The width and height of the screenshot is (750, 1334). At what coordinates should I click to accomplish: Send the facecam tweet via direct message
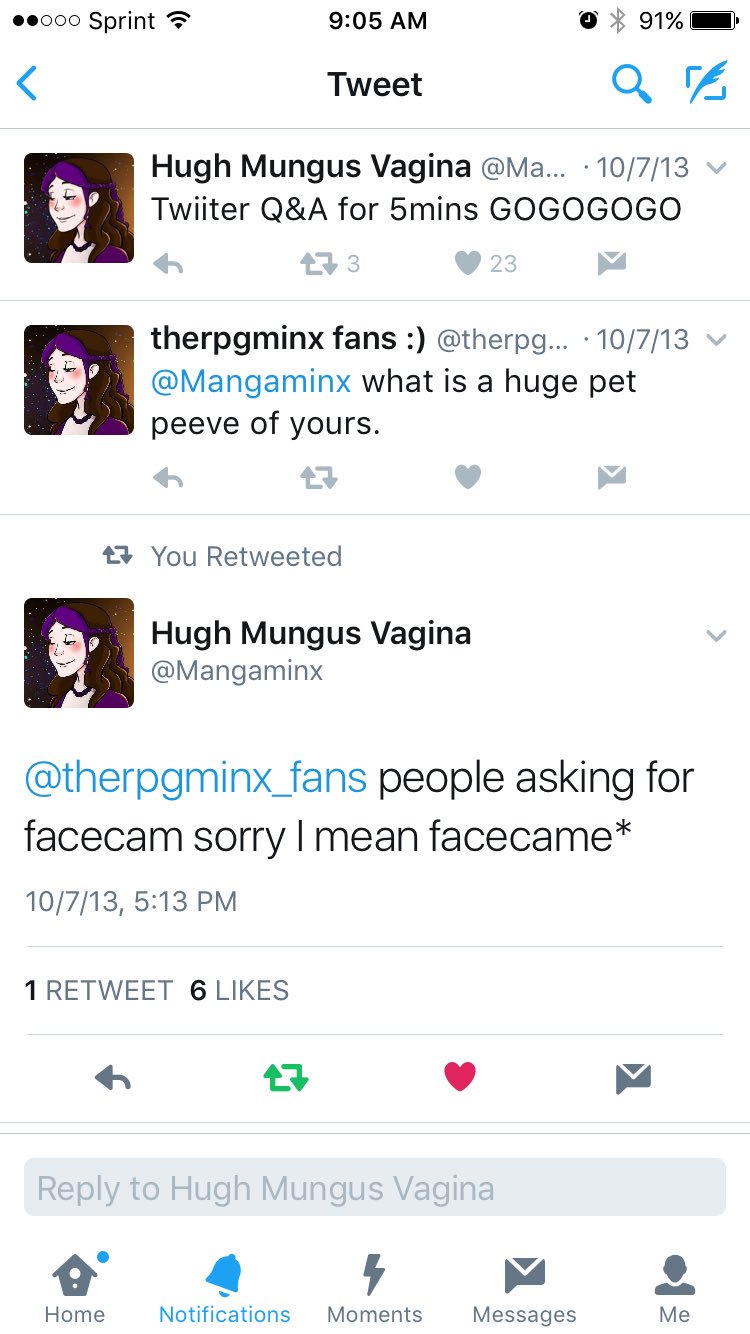pyautogui.click(x=633, y=1077)
